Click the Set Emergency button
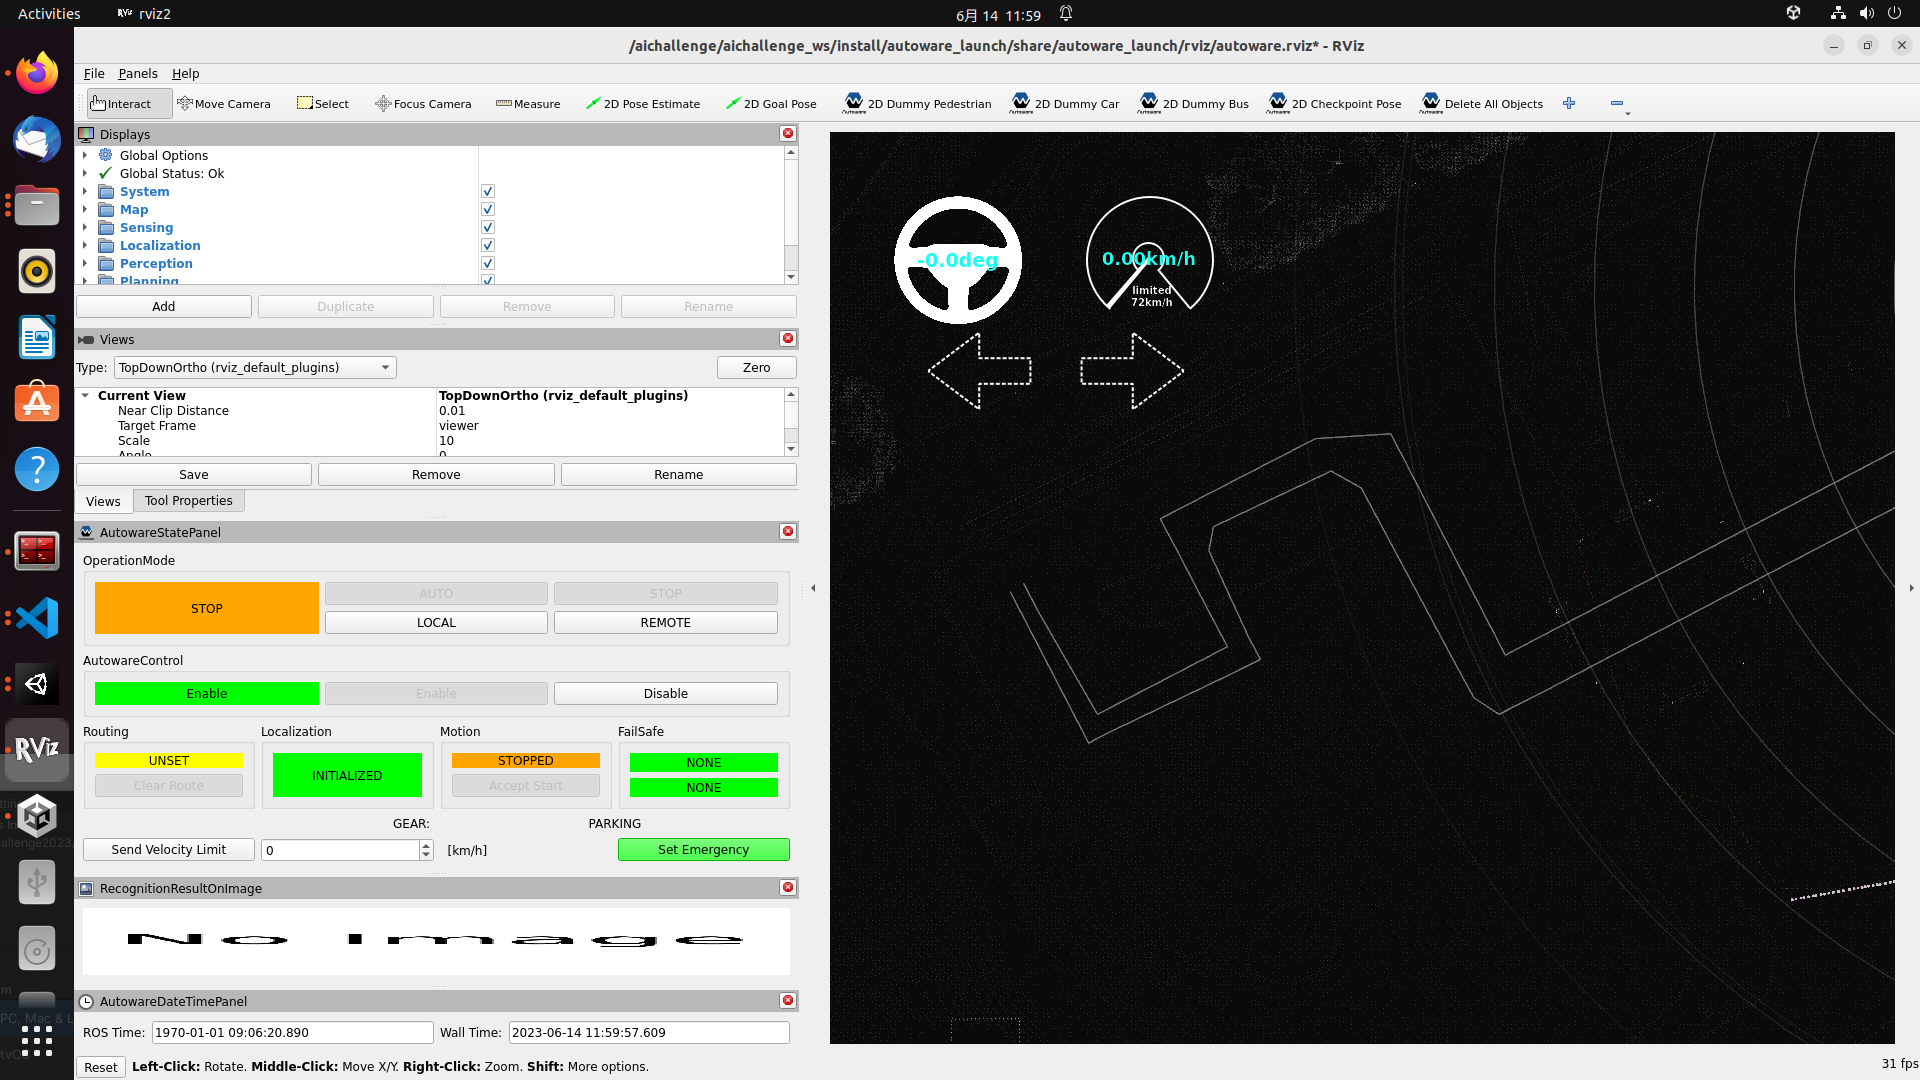The height and width of the screenshot is (1080, 1920). [x=704, y=850]
